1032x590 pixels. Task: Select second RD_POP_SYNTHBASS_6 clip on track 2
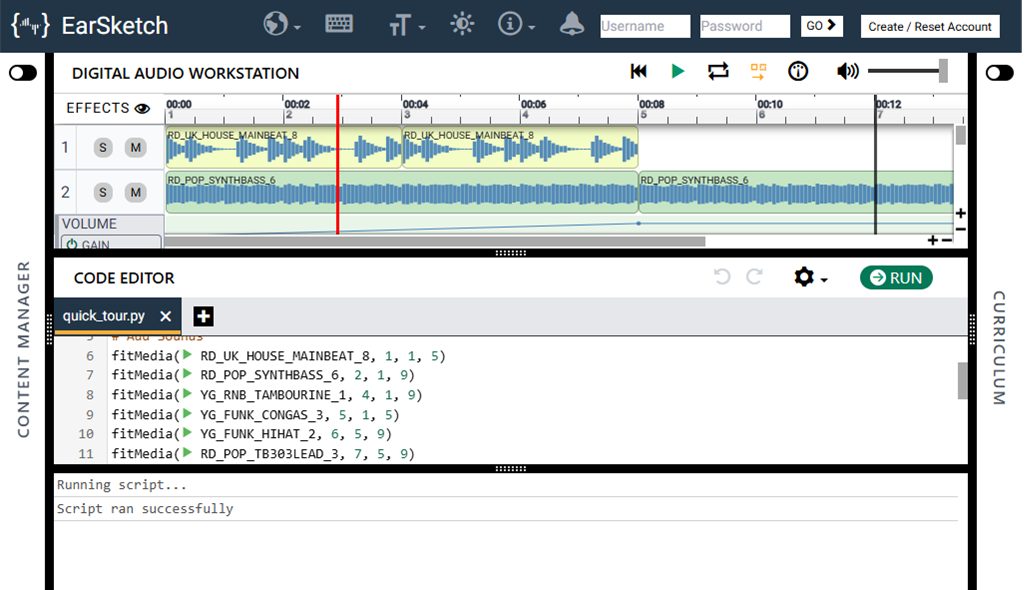pyautogui.click(x=796, y=192)
